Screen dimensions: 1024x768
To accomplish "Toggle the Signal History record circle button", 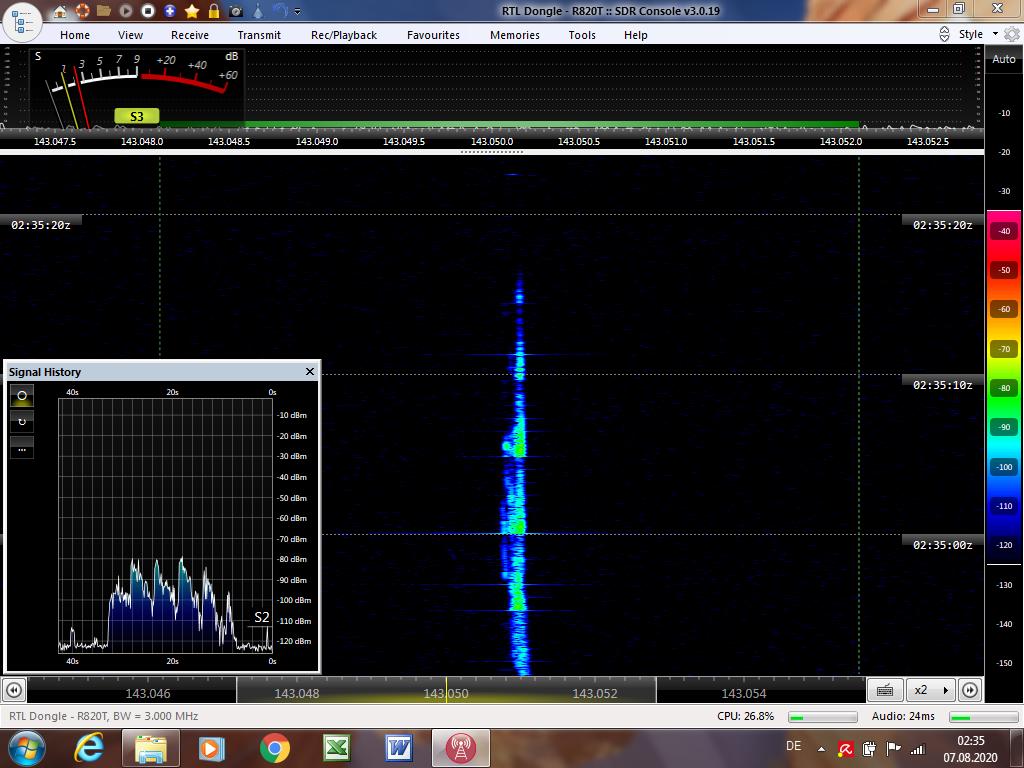I will point(22,396).
